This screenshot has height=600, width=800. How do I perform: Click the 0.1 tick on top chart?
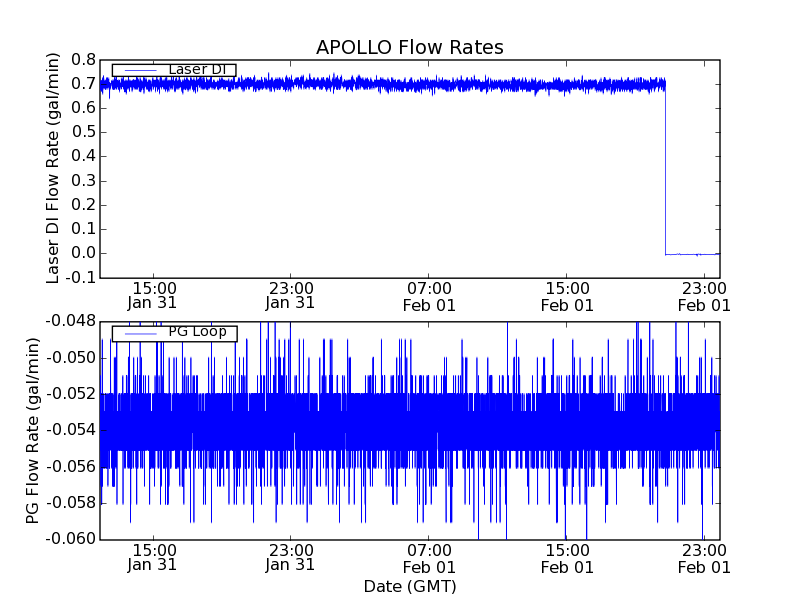tap(83, 229)
